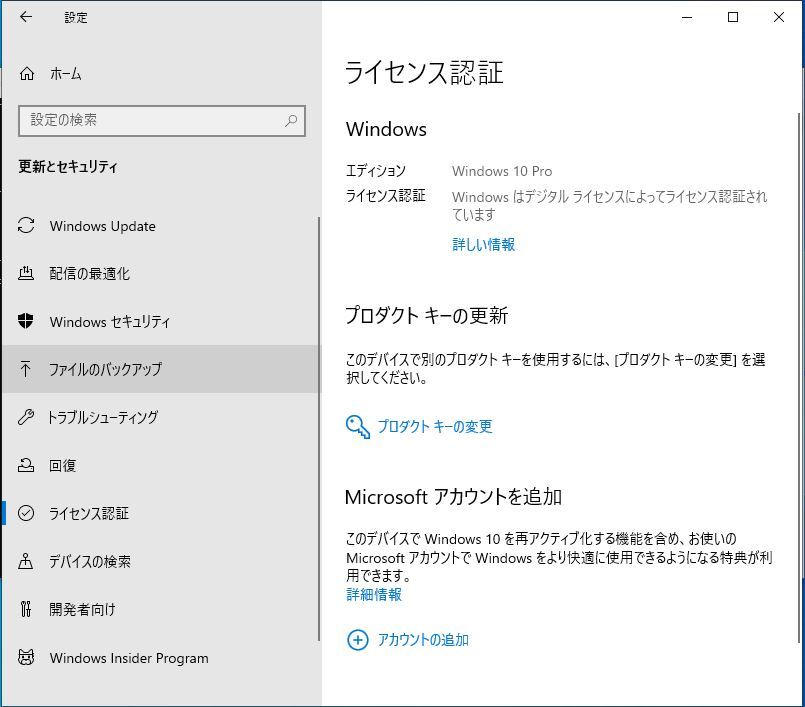Click the plus circle add account icon
805x707 pixels.
pyautogui.click(x=358, y=640)
